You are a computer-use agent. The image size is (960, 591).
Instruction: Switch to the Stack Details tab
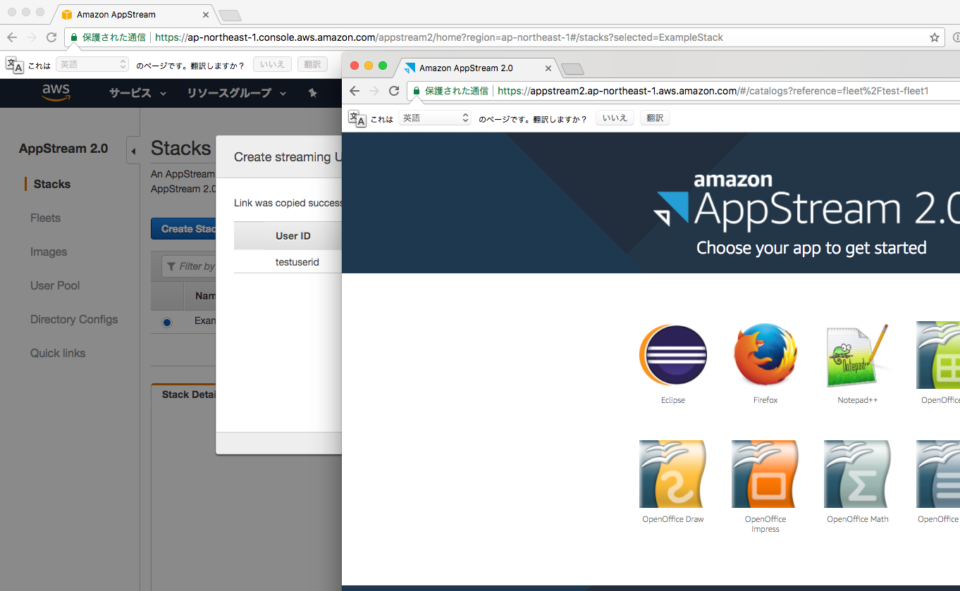pos(187,394)
